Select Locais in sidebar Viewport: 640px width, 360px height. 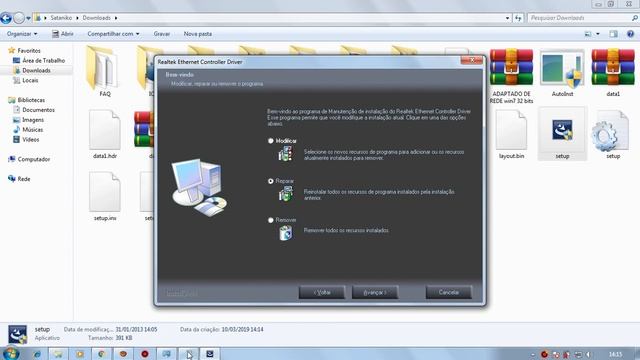[30, 80]
